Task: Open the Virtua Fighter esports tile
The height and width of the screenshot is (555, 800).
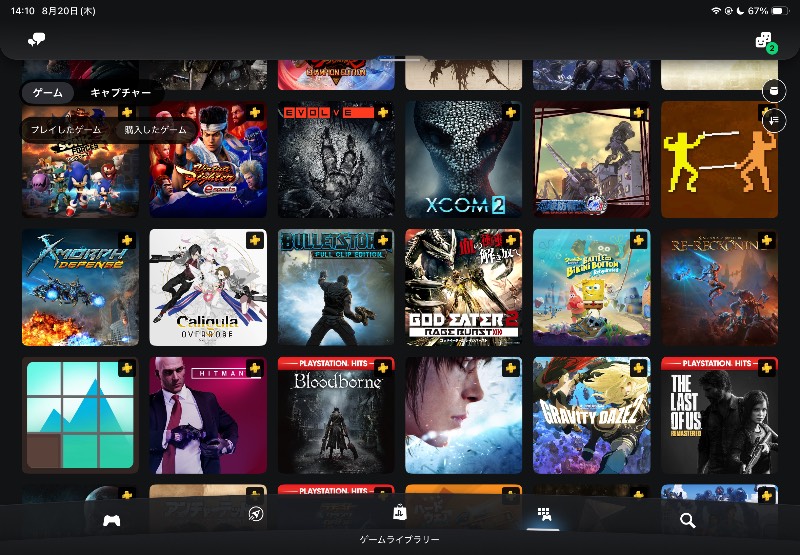Action: click(x=208, y=160)
